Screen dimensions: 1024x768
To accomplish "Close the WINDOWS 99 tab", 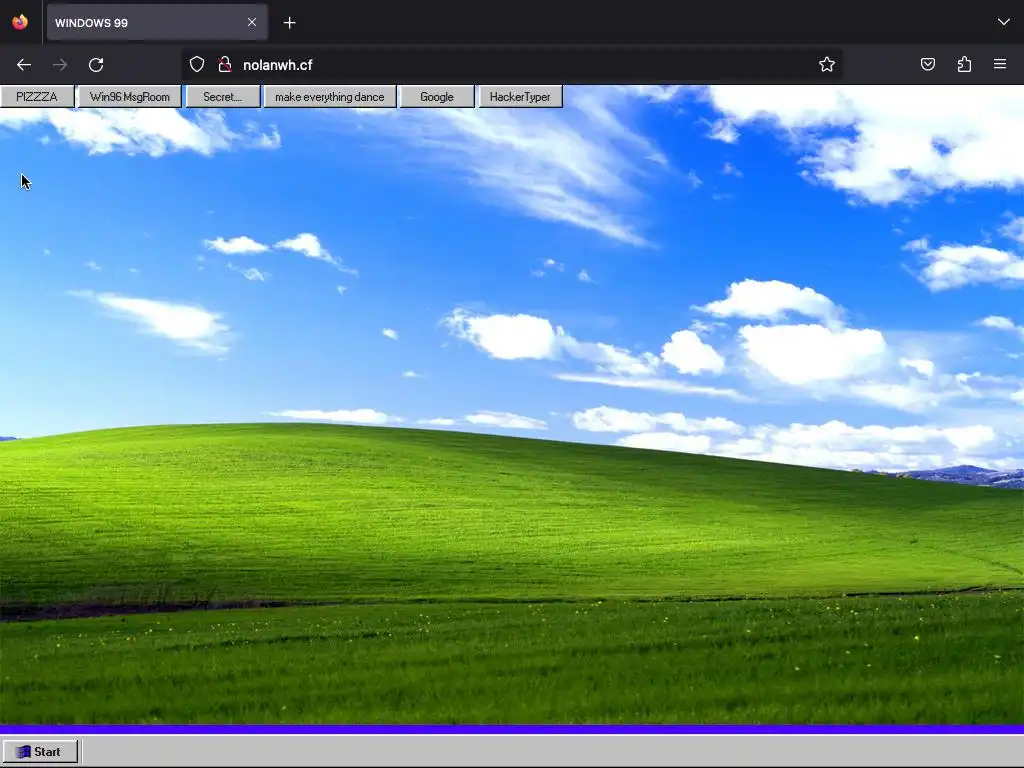I will pos(252,22).
